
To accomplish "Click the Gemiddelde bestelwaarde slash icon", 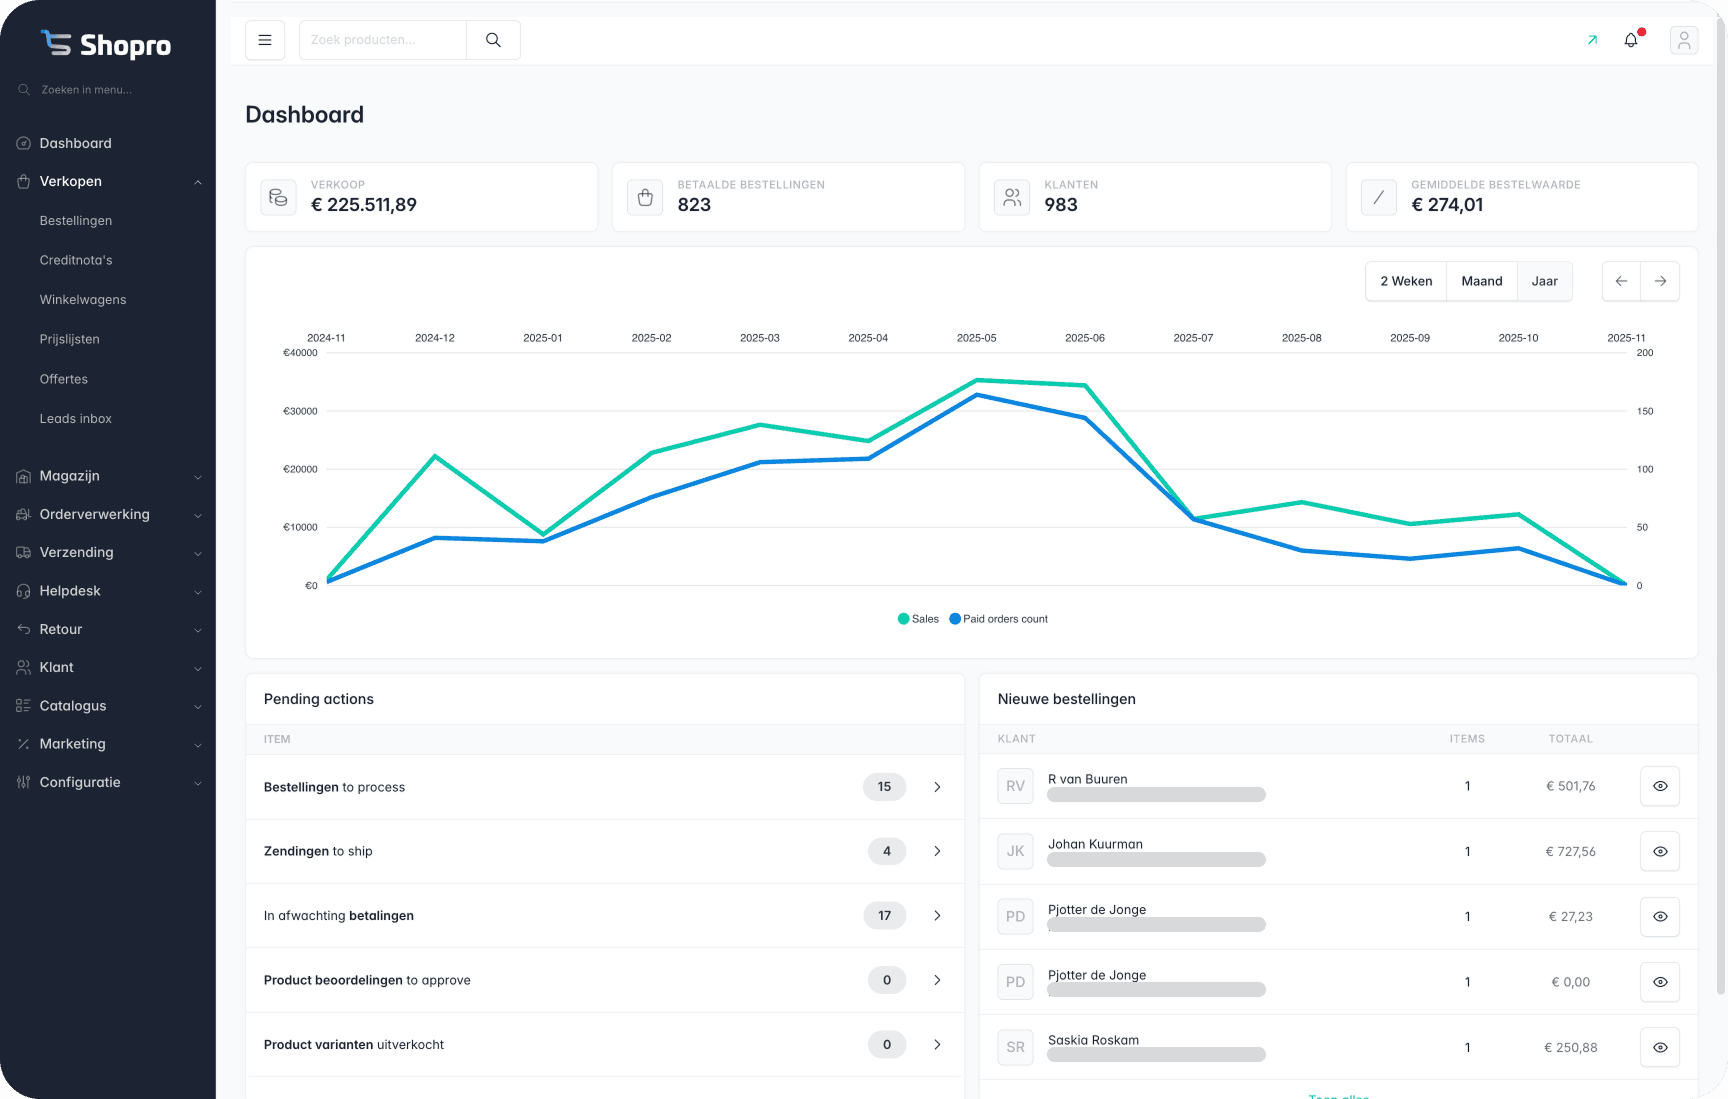I will click(x=1379, y=197).
